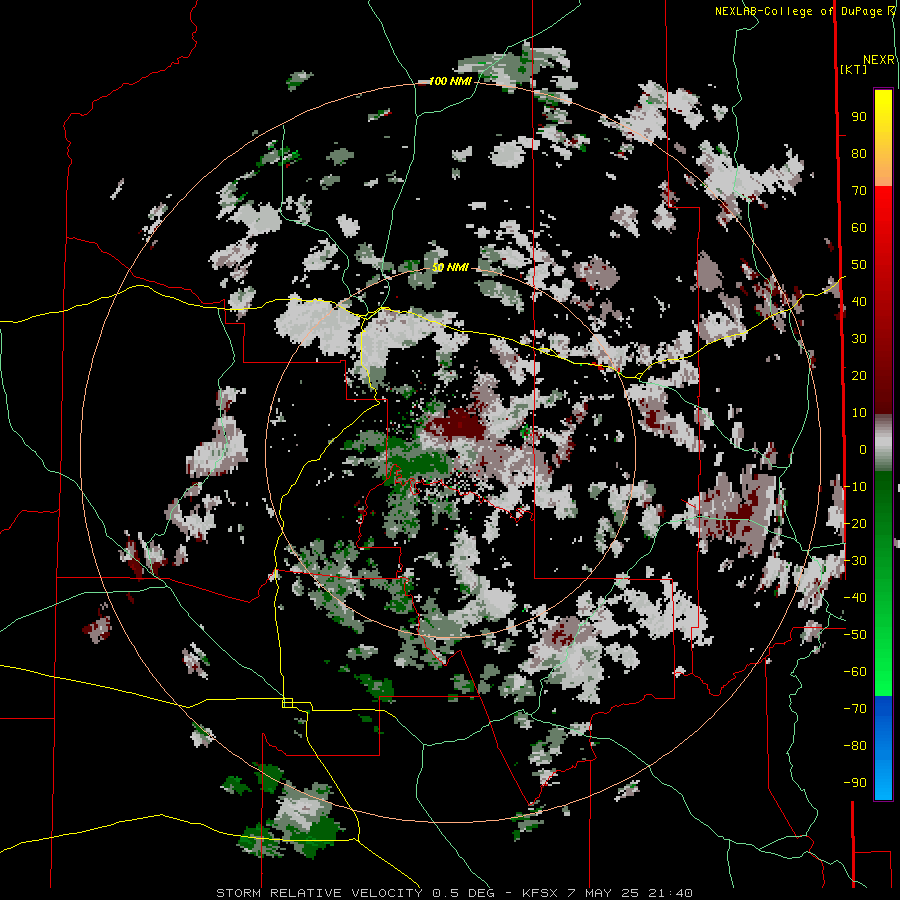Click the 50 NMI range ring label
Screen dimensions: 900x900
(x=451, y=267)
